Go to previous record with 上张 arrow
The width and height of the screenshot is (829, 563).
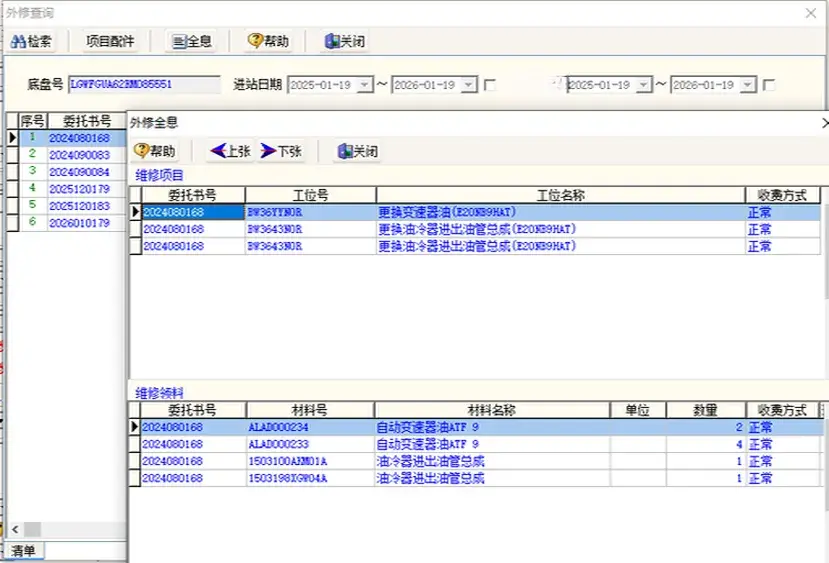click(x=219, y=151)
